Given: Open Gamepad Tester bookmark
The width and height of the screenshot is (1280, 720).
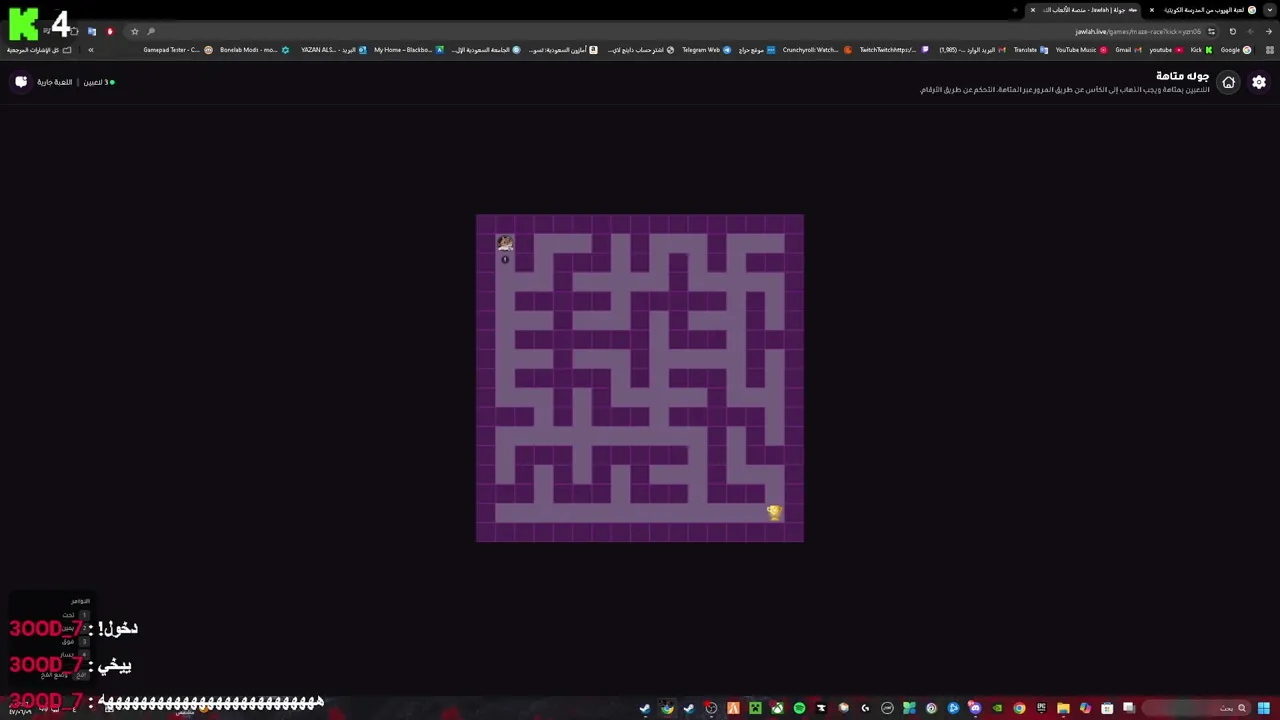Looking at the screenshot, I should coord(178,50).
